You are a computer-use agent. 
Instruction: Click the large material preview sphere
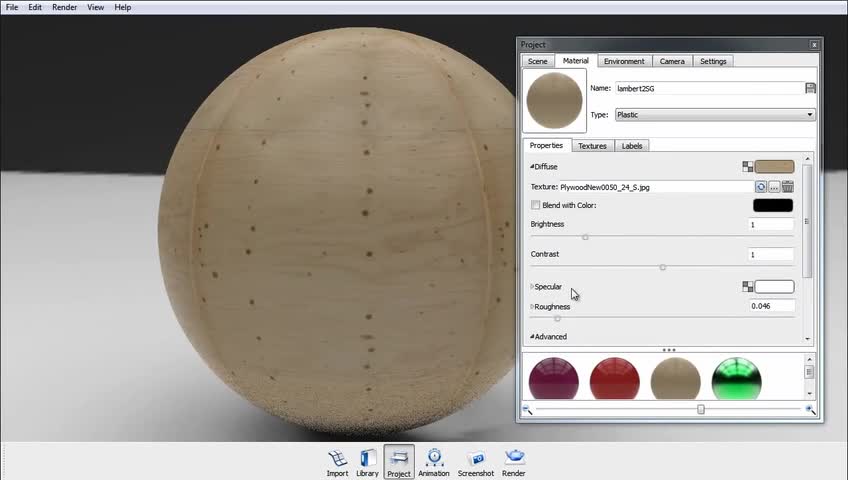click(x=554, y=101)
